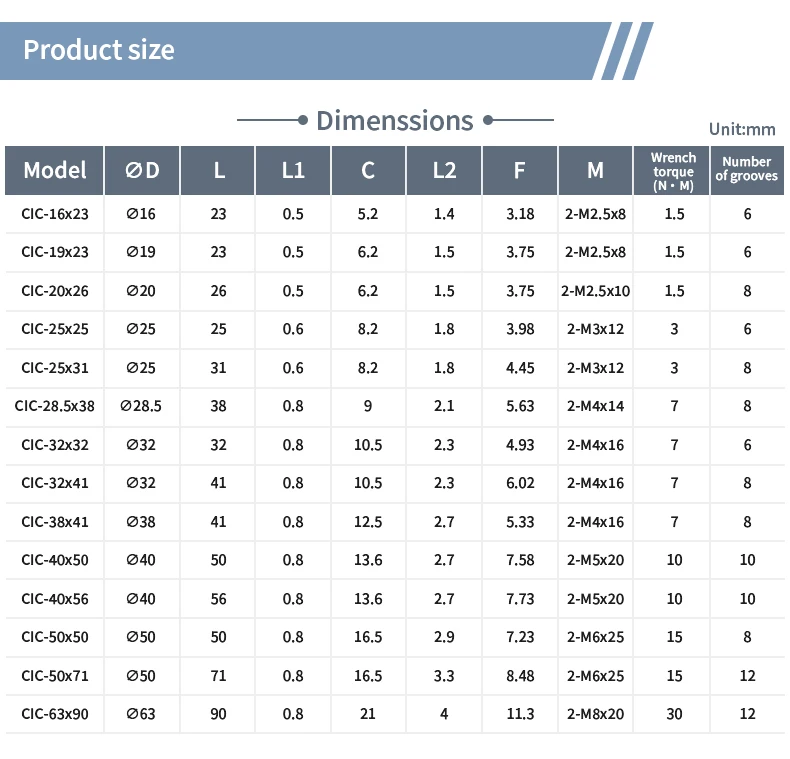Click the '∅19' diameter cell
The height and width of the screenshot is (759, 790).
pyautogui.click(x=141, y=252)
